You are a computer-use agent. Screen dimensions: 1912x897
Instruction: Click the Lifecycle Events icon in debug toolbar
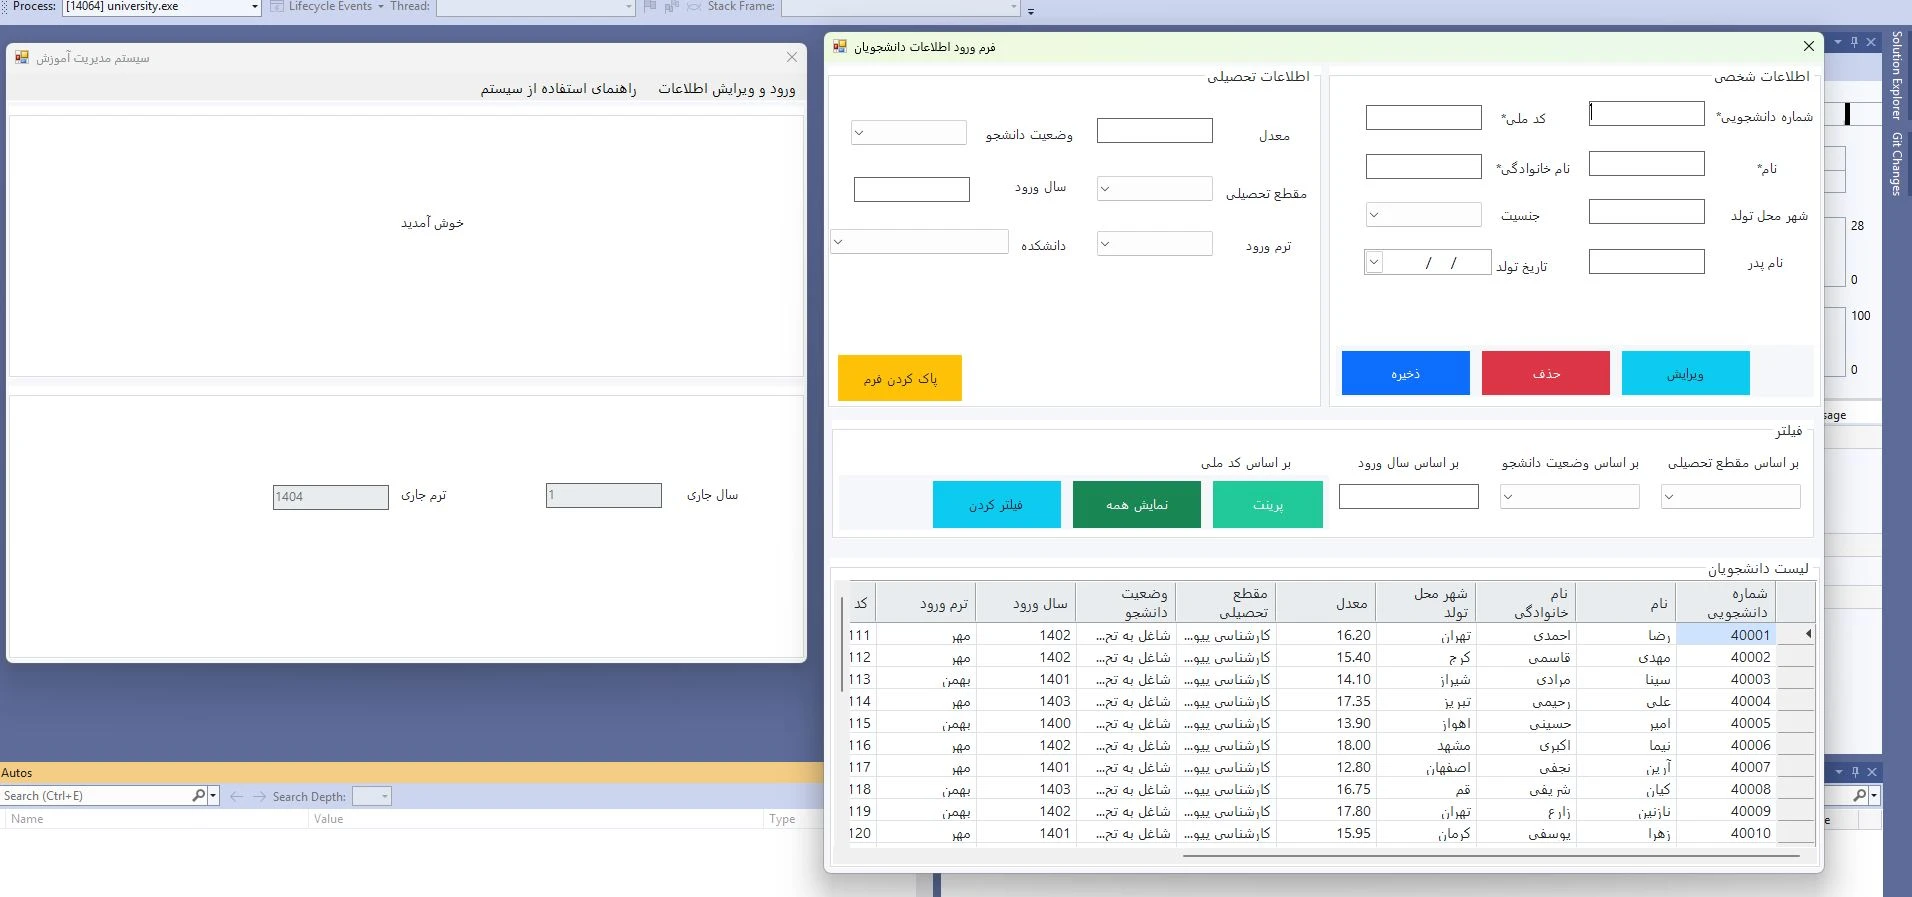(277, 7)
